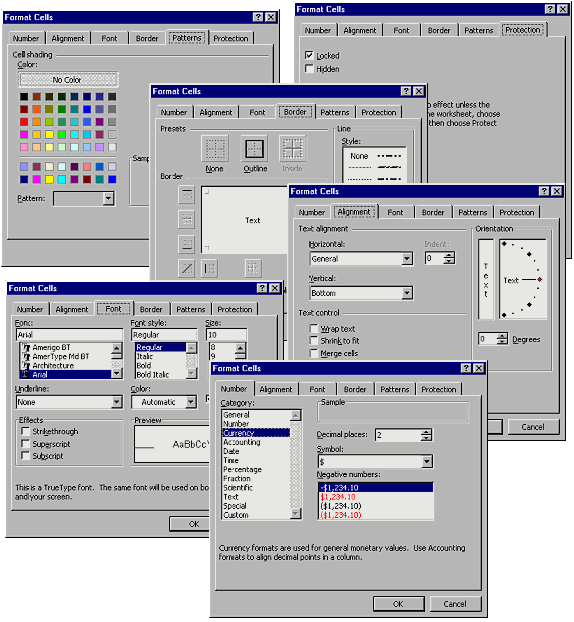Click the No Color button
The width and height of the screenshot is (574, 622).
coord(67,80)
